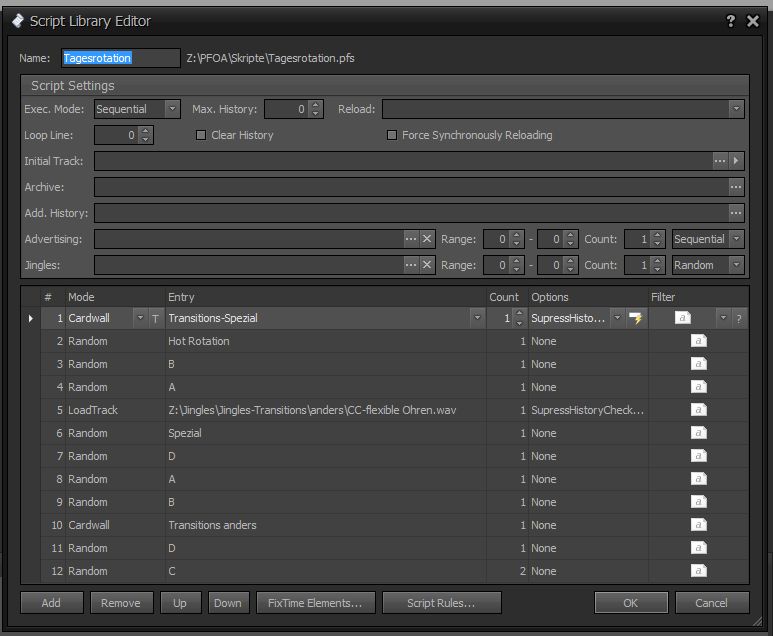Screen dimensions: 773x636
Task: Open filter icon for row 12 C
Action: pyautogui.click(x=698, y=571)
